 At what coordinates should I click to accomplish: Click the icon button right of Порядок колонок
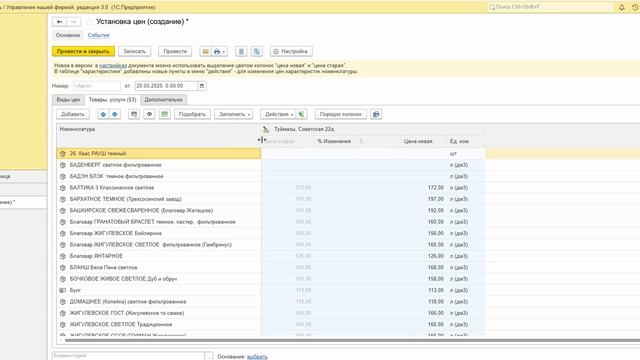click(376, 114)
